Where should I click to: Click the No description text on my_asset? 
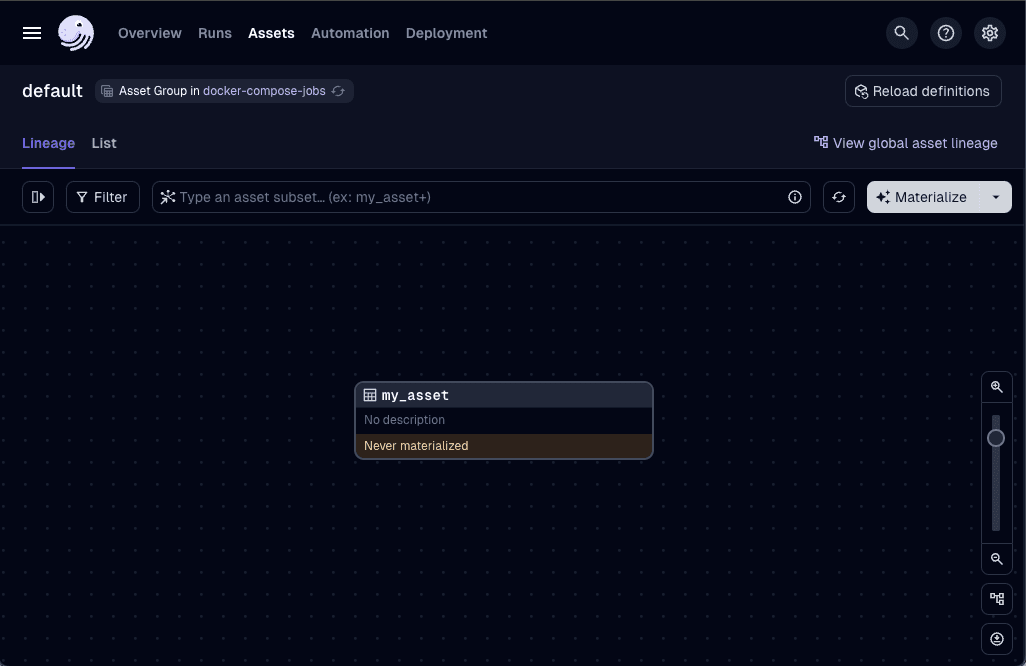pos(404,420)
